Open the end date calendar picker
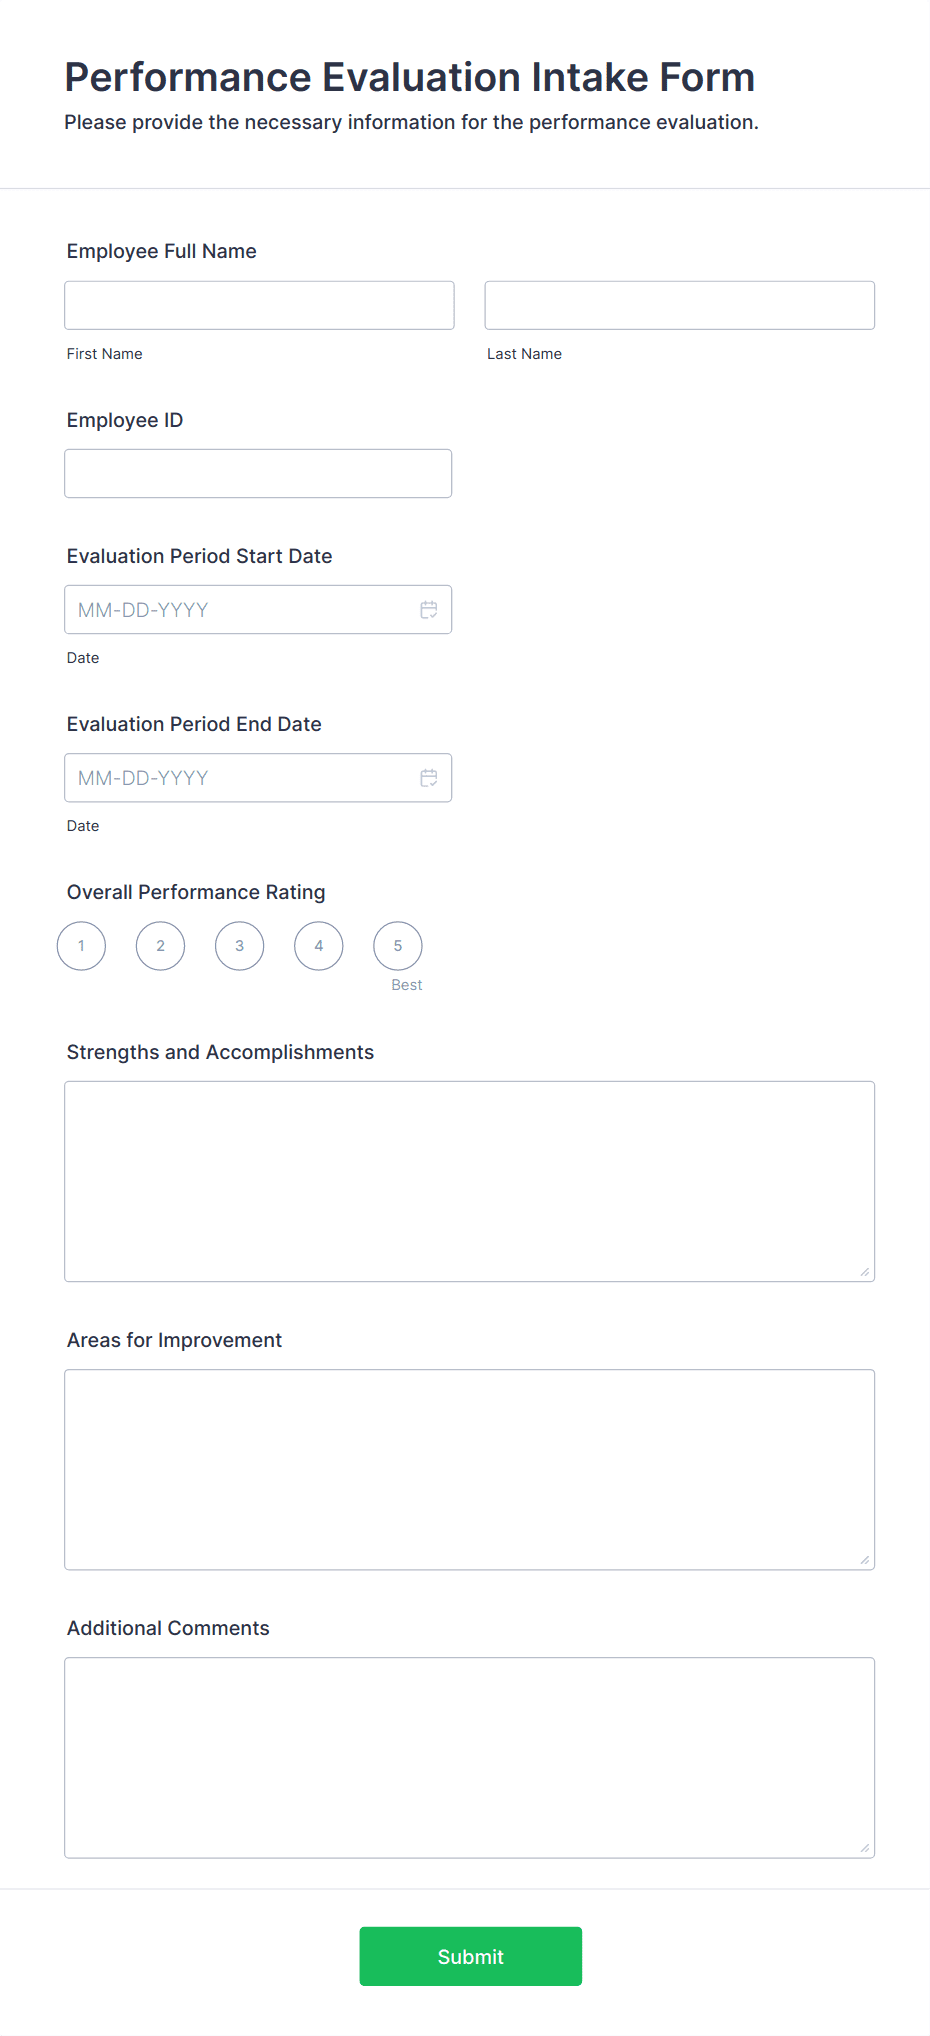The height and width of the screenshot is (2036, 930). (x=429, y=777)
